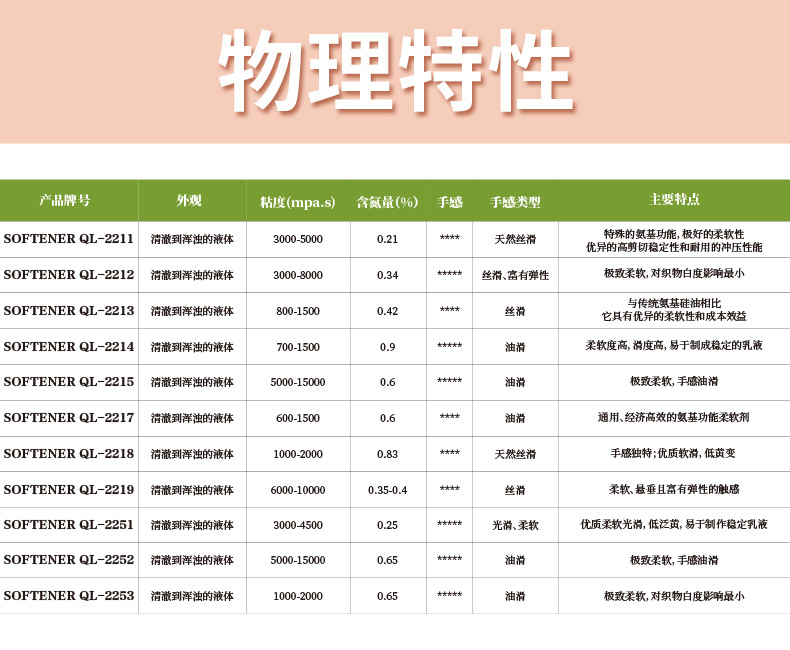Click nitrogen content value 0.35-0.4
Screen dimensions: 790x650
[387, 490]
